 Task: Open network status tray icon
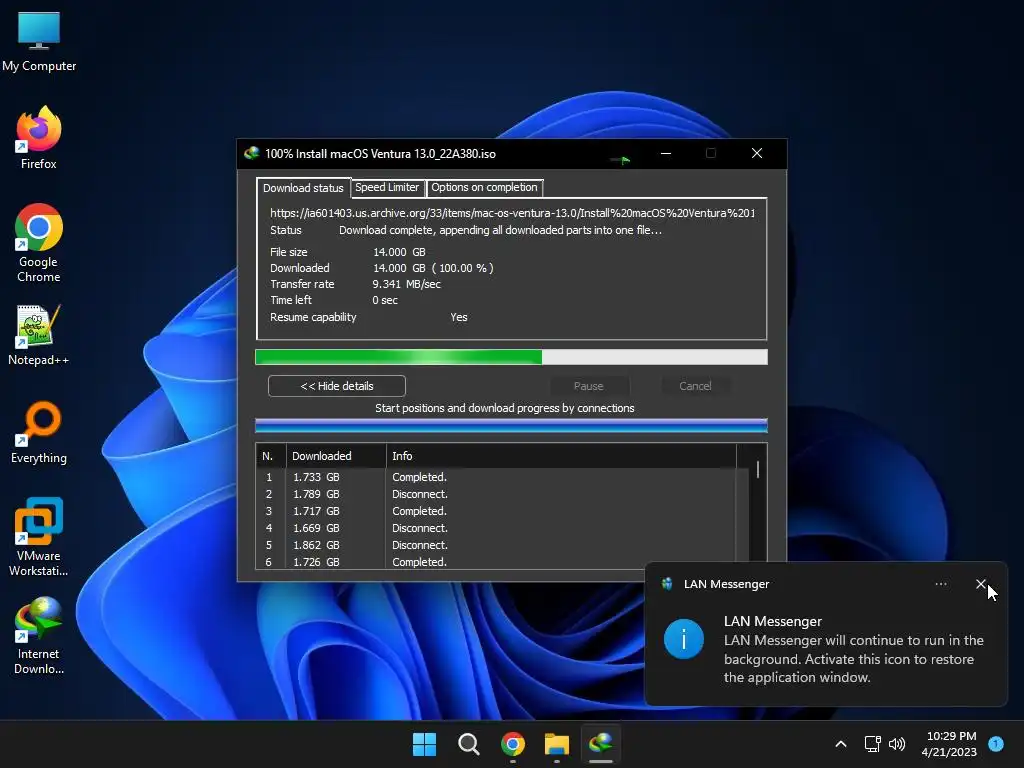(x=872, y=744)
